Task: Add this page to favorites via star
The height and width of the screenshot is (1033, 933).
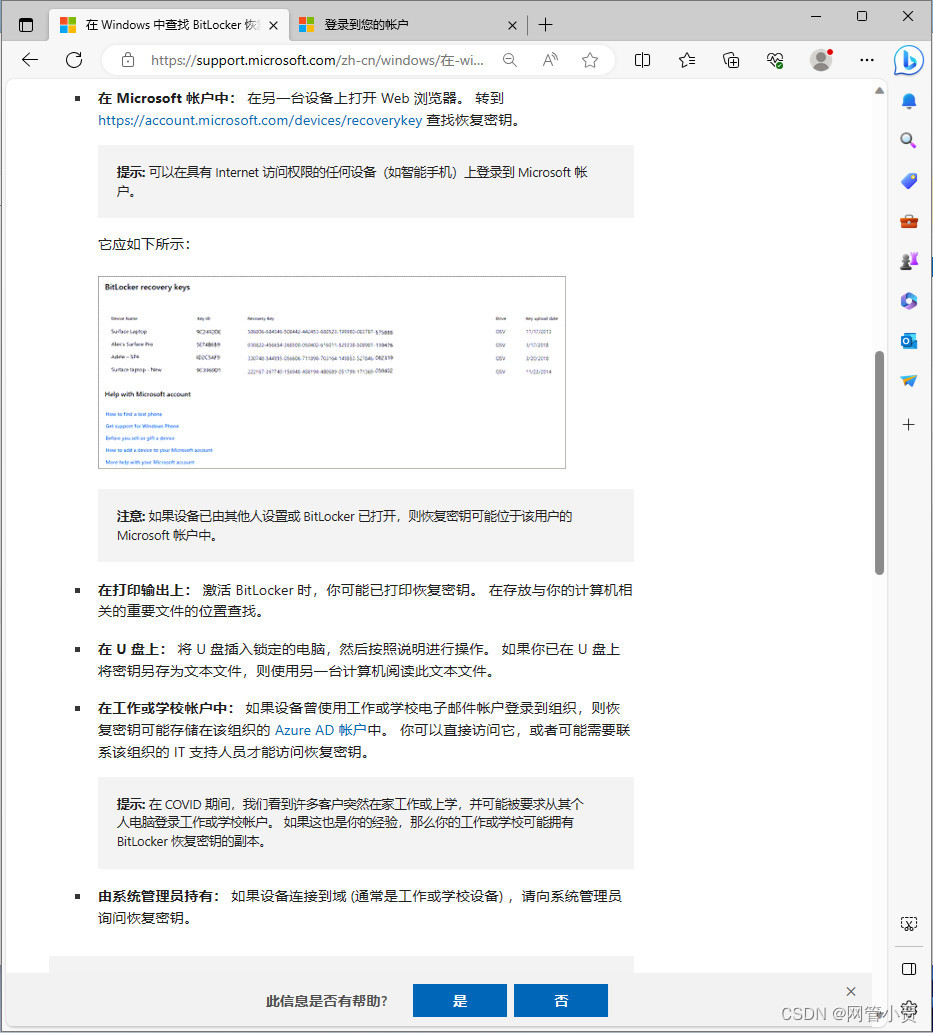Action: pos(590,60)
